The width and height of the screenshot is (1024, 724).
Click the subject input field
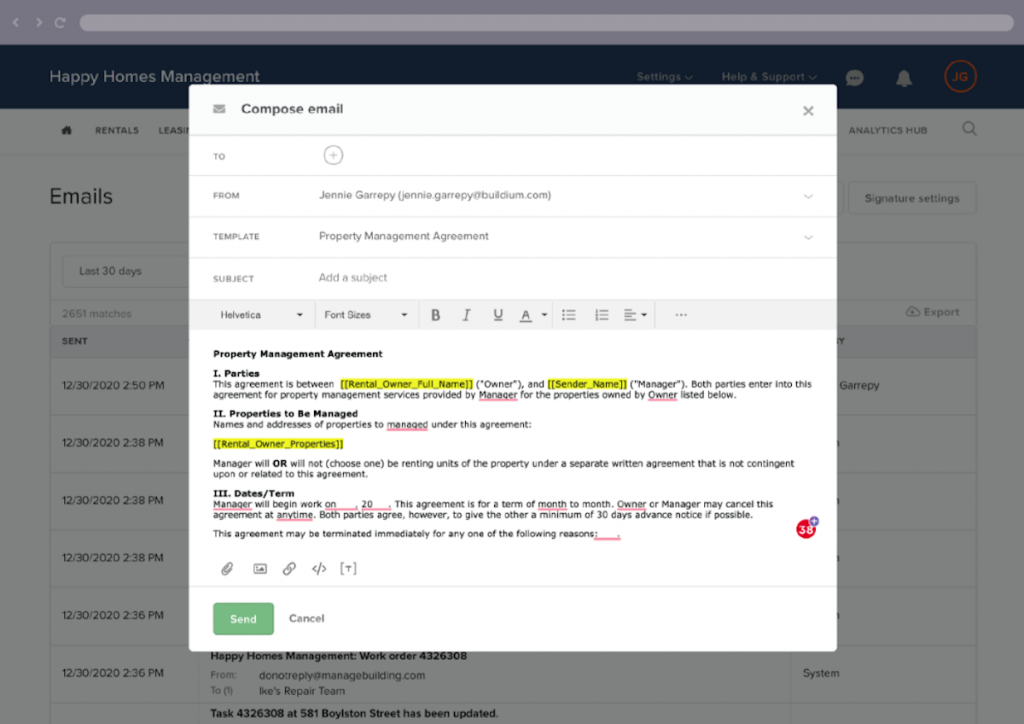(560, 278)
